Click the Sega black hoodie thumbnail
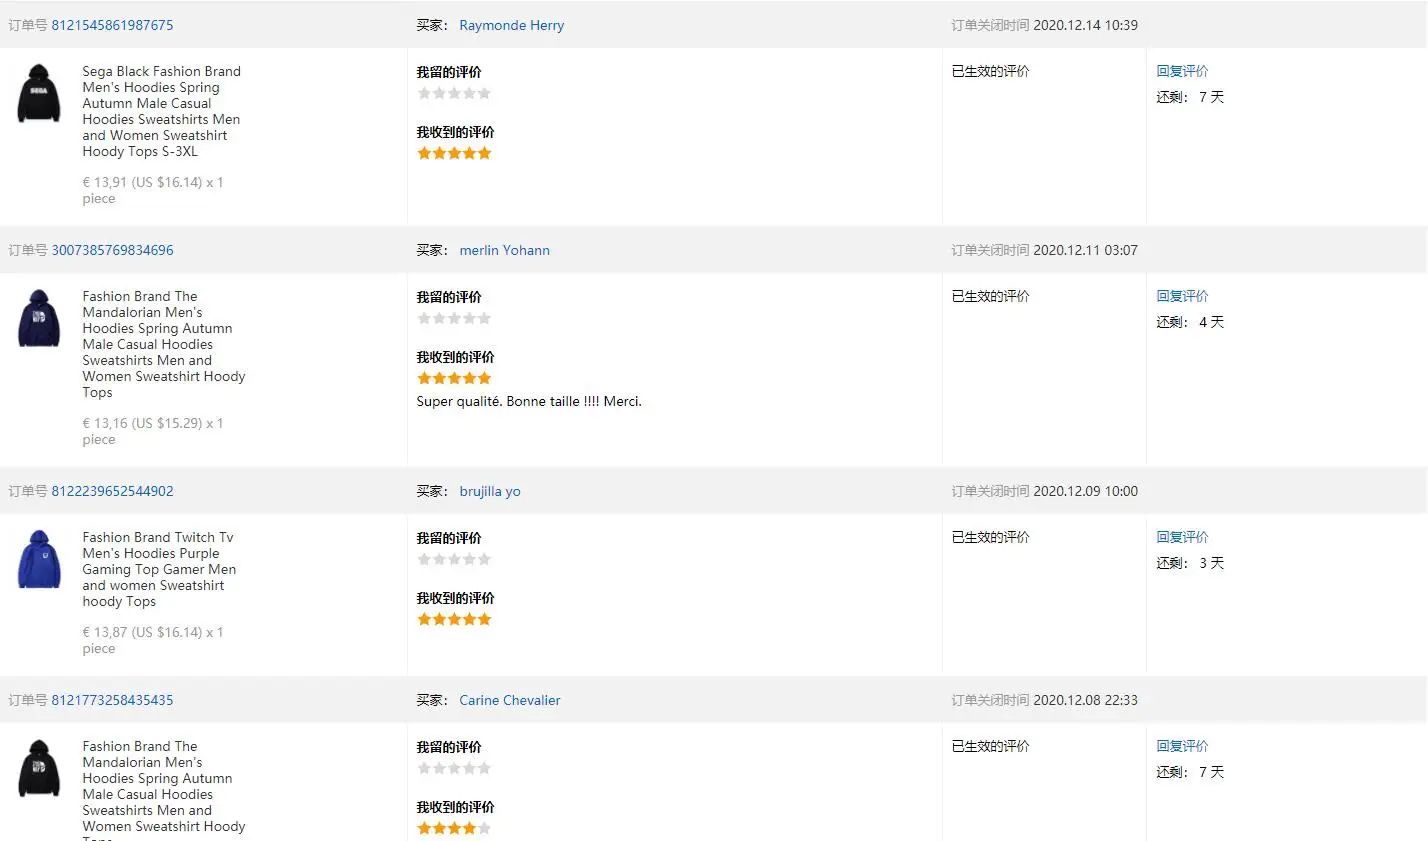The width and height of the screenshot is (1428, 841). [x=39, y=93]
